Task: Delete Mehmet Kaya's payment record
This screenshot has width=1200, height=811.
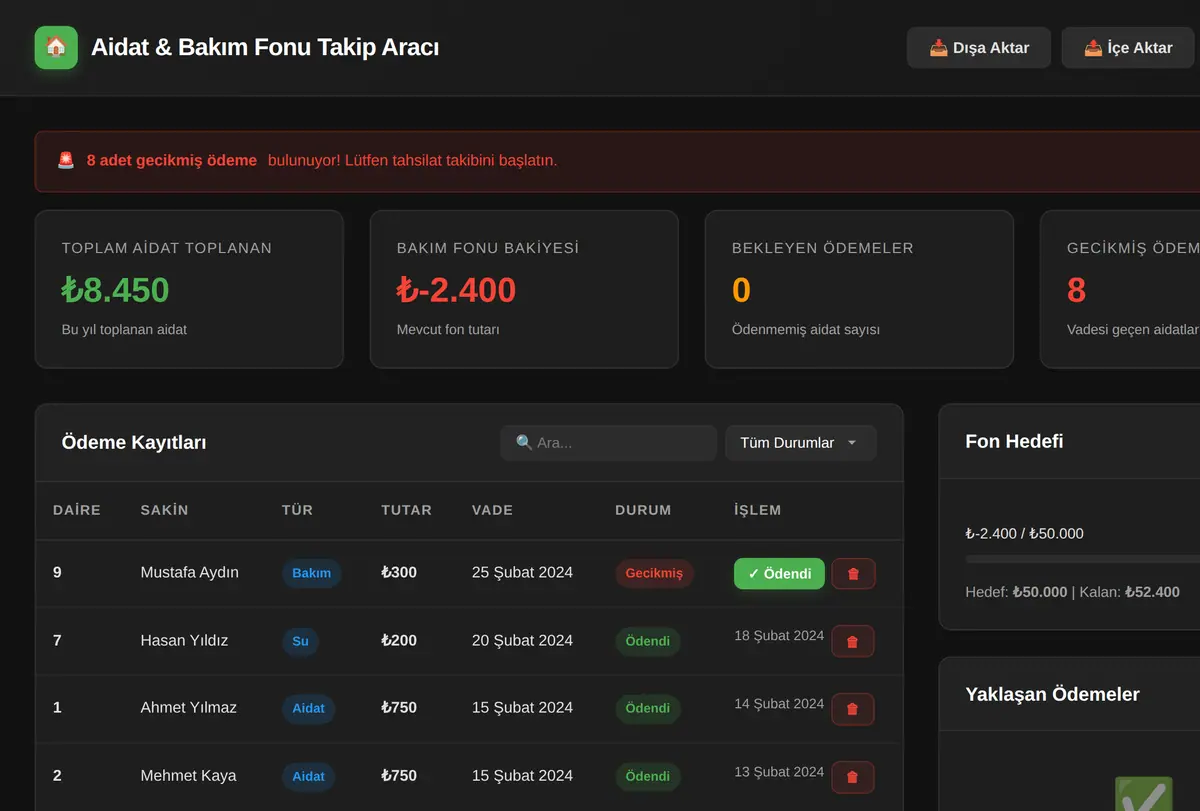Action: (853, 777)
